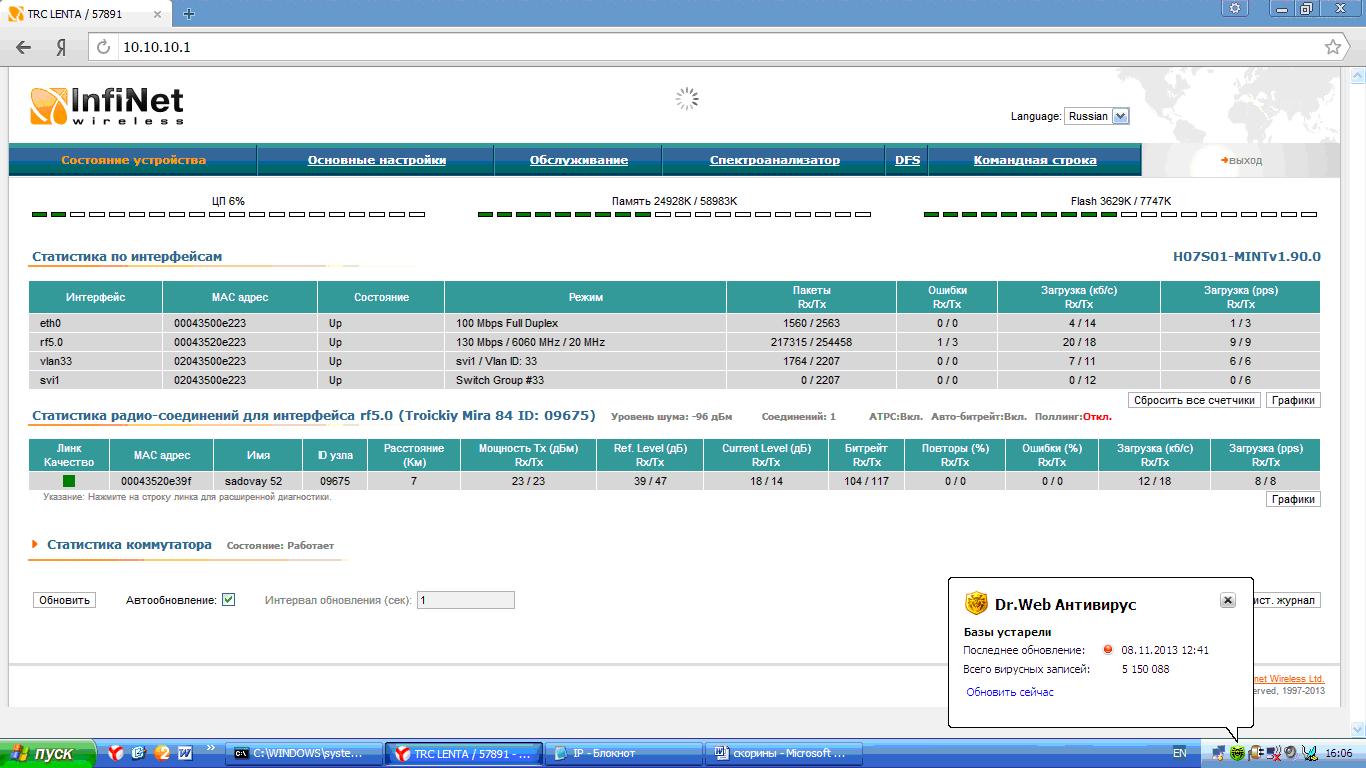
Task: Toggle the Автообновление checkbox
Action: pos(228,600)
